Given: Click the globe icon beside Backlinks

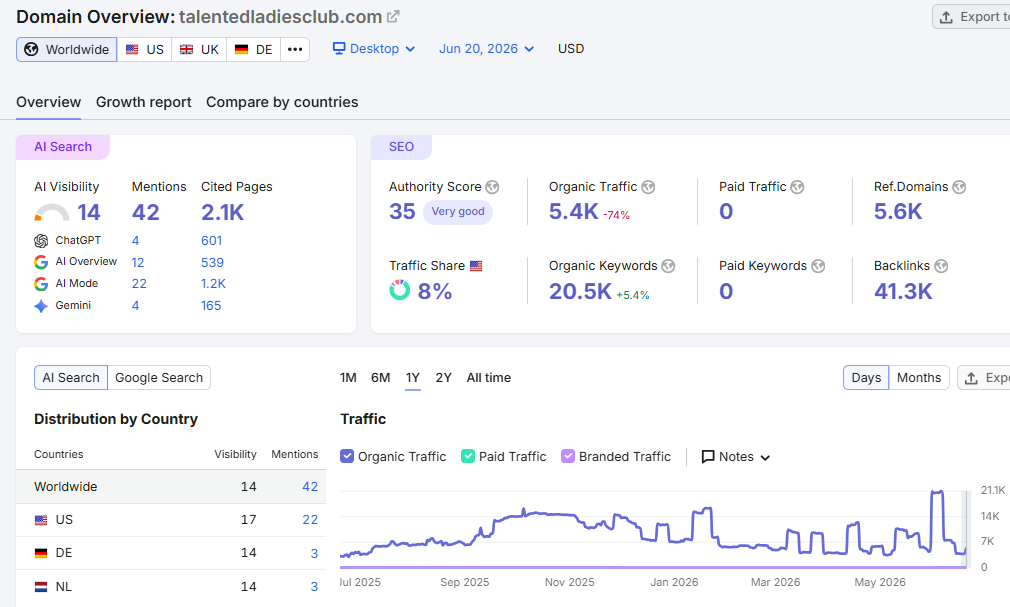Looking at the screenshot, I should [x=941, y=266].
